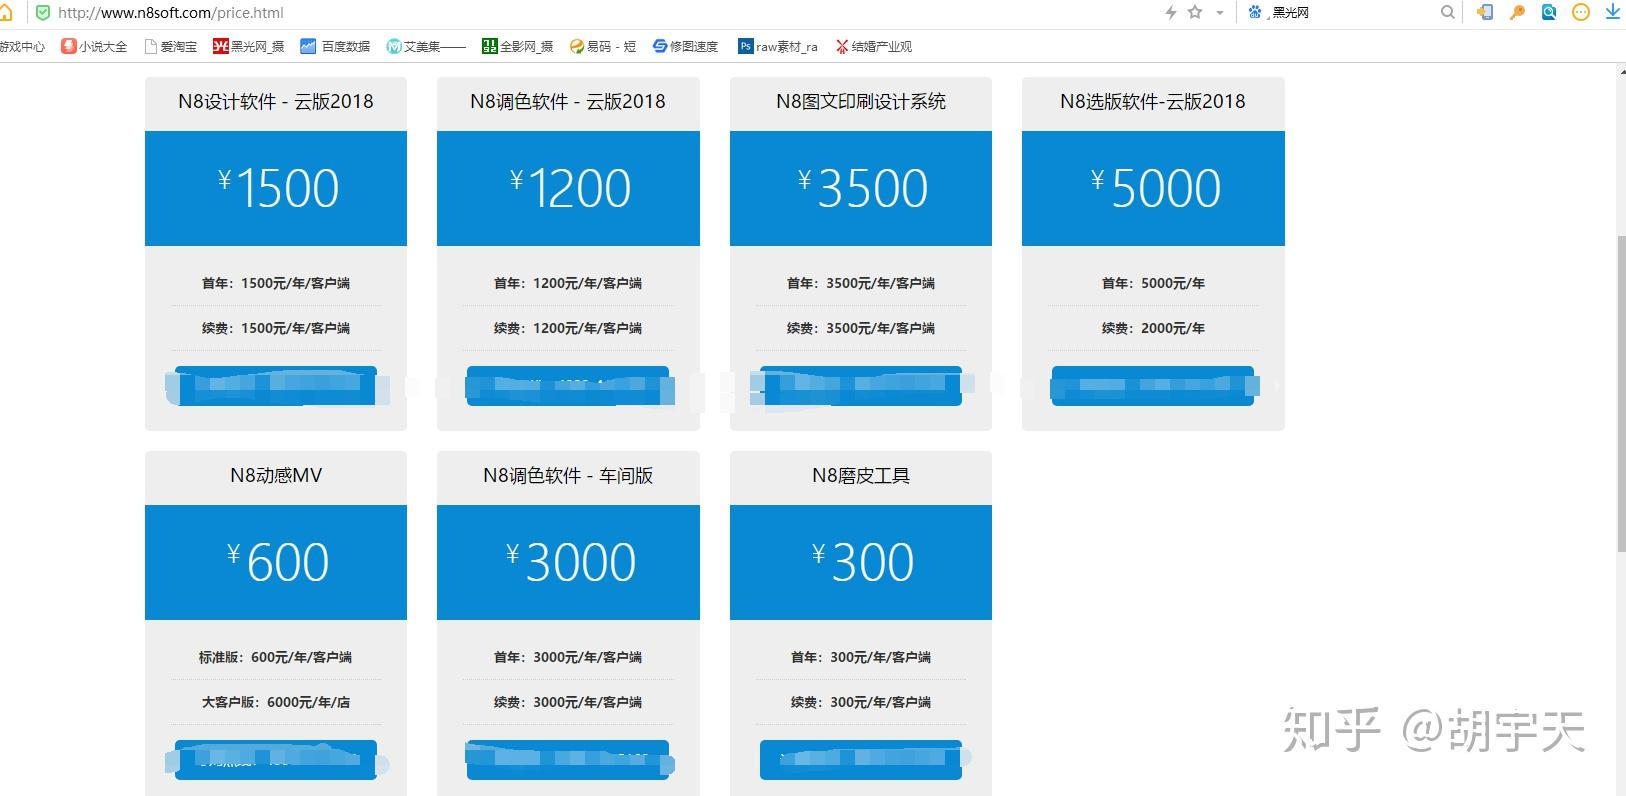This screenshot has height=796, width=1626.
Task: Open the 易码 - 短 bookmark
Action: point(603,46)
